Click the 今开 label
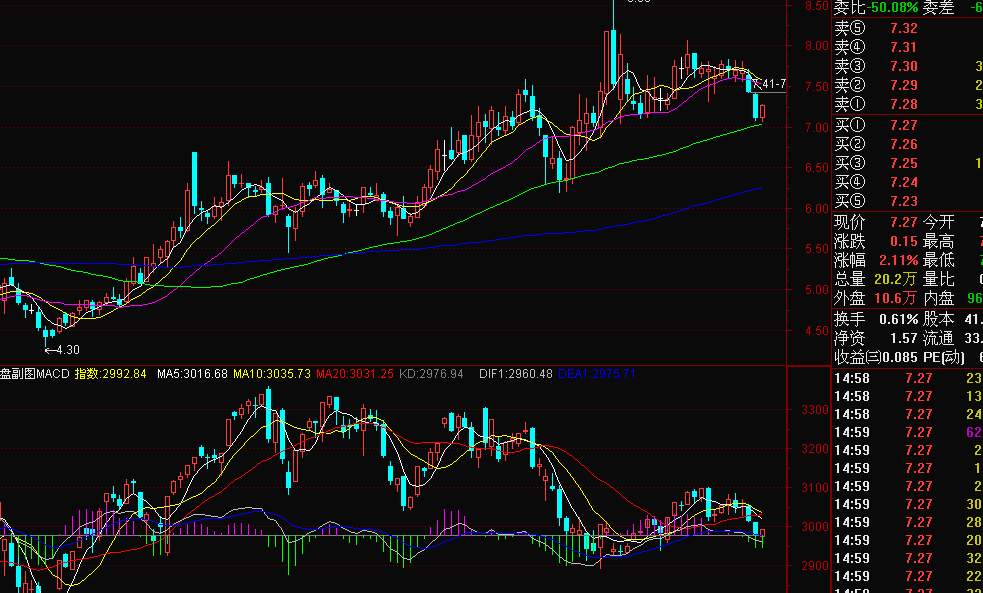Image resolution: width=983 pixels, height=593 pixels. click(938, 222)
